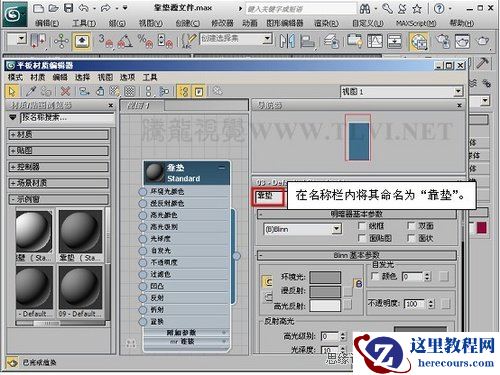Click the binoculars search icon

[365, 9]
